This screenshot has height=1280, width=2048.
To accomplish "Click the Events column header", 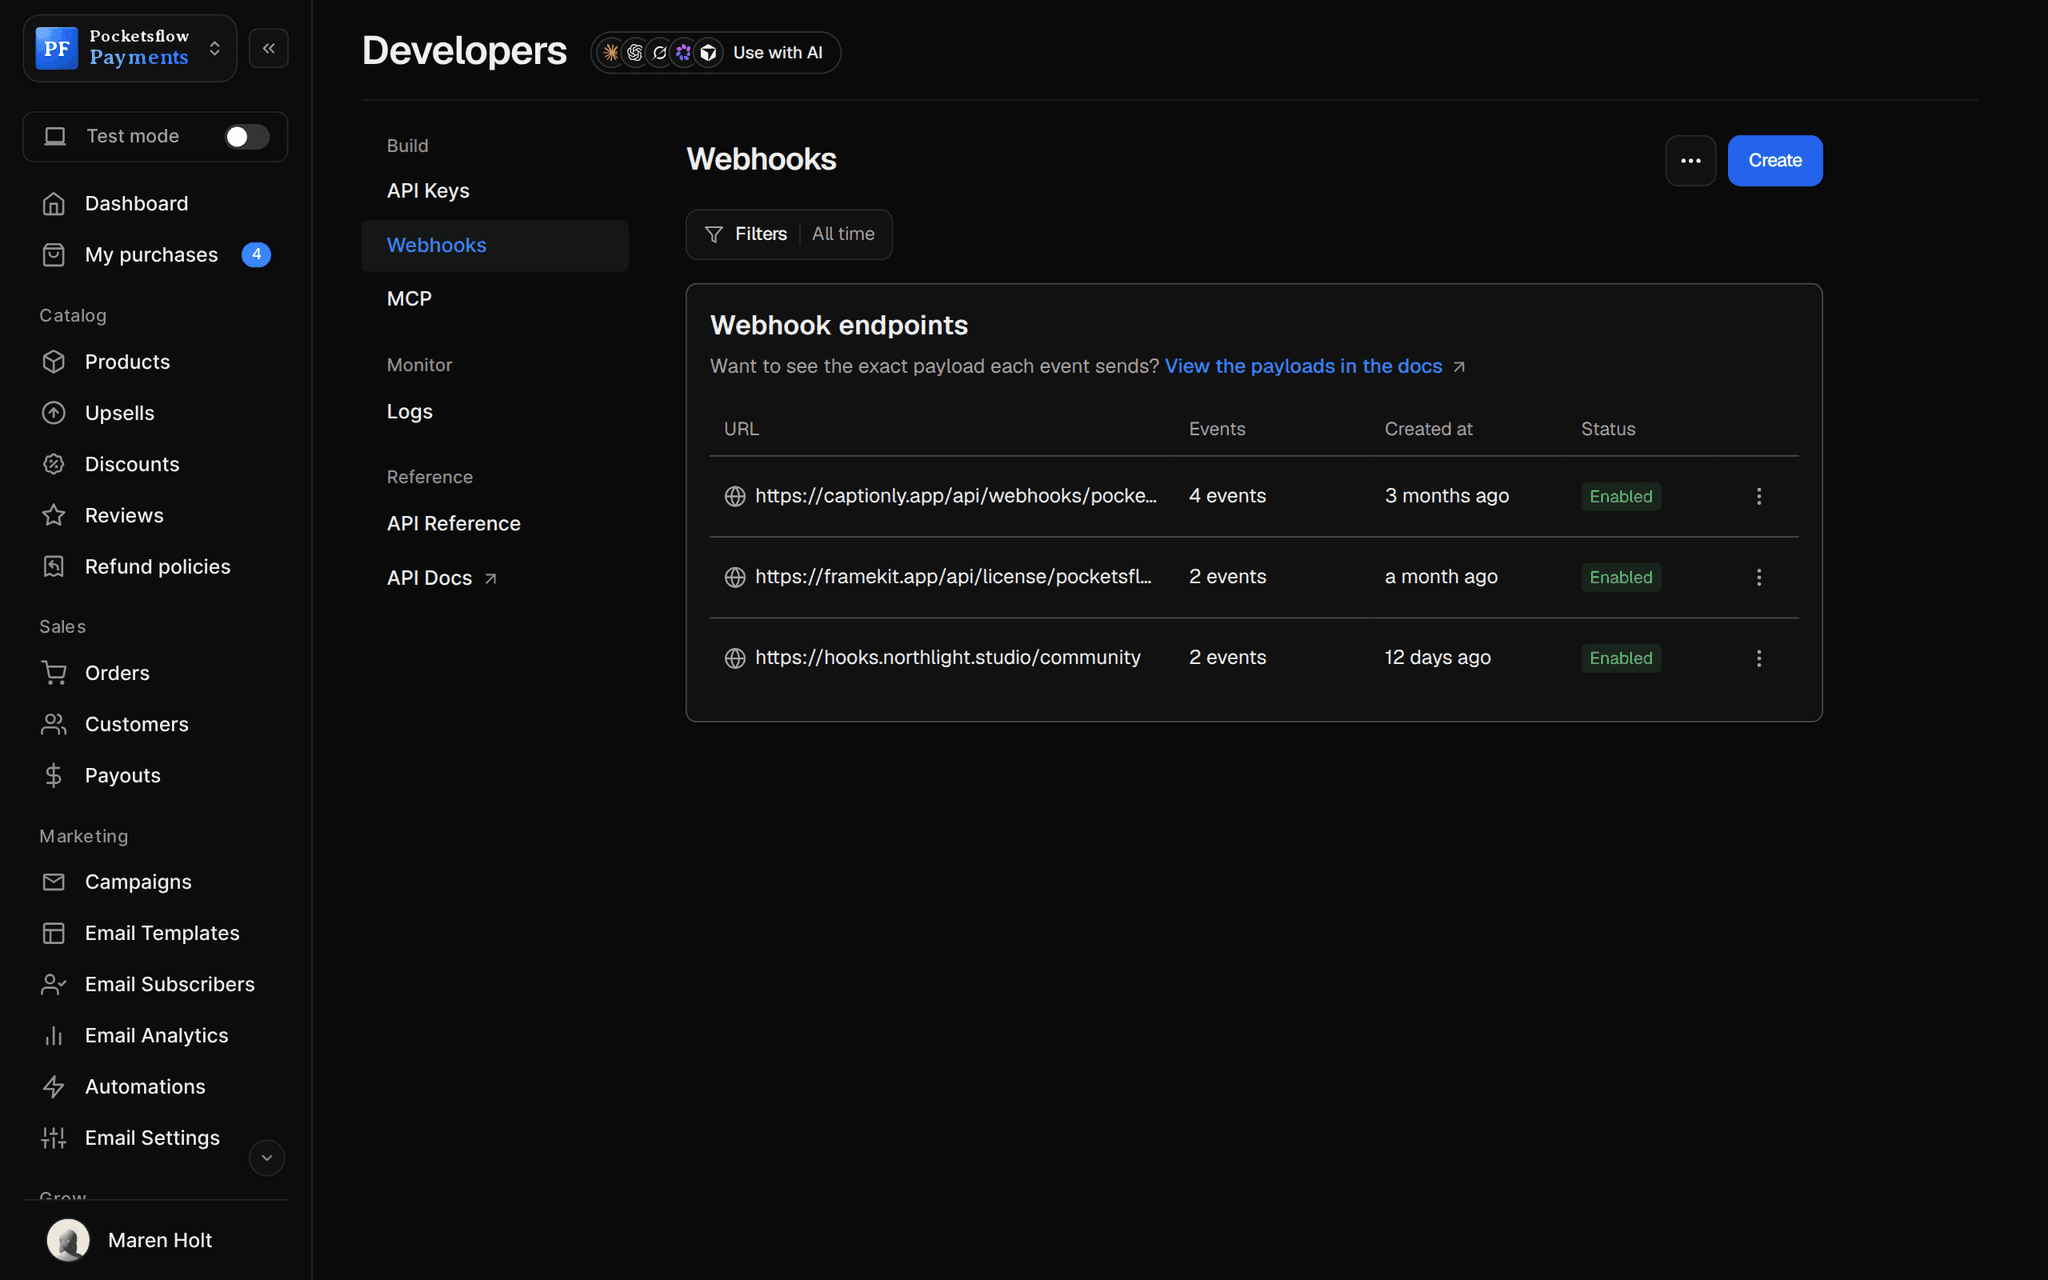I will [x=1217, y=429].
